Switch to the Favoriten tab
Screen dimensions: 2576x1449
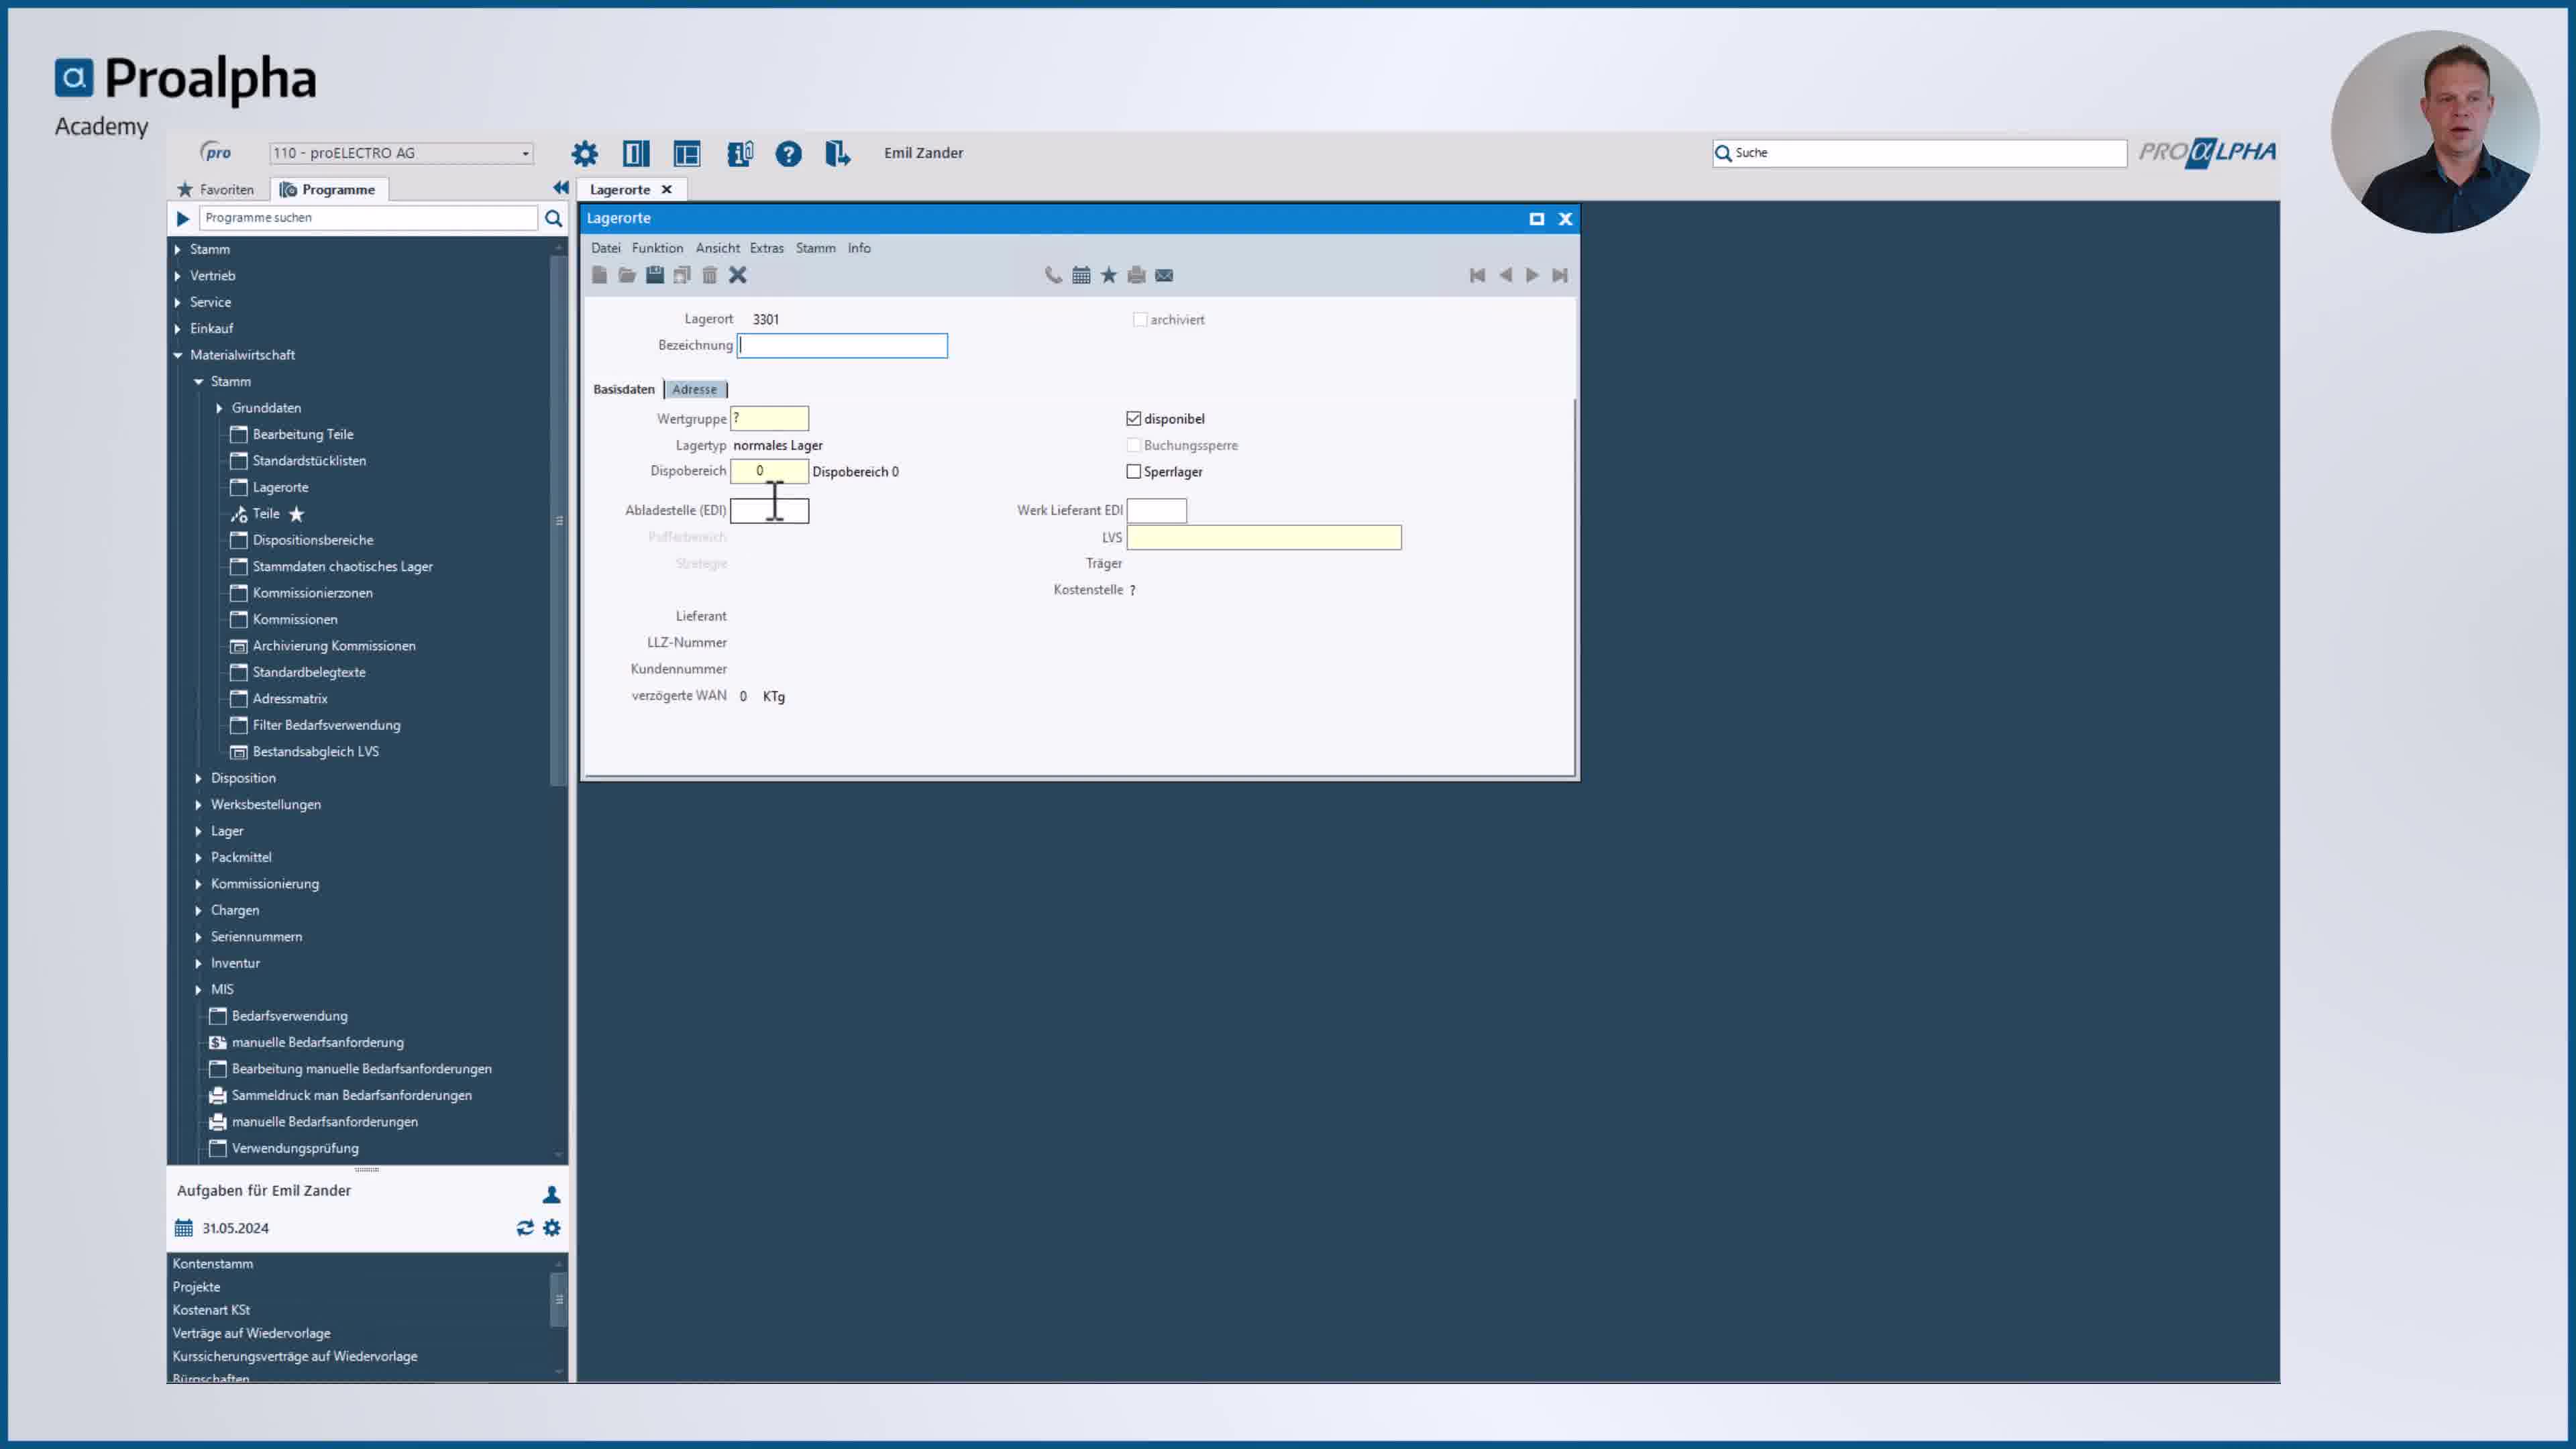[x=216, y=189]
